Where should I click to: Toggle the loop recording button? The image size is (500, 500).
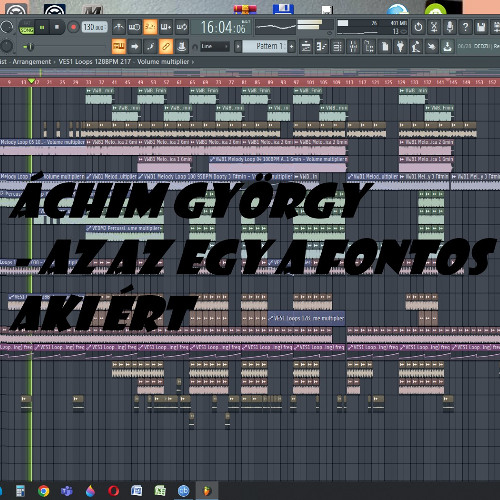[182, 27]
